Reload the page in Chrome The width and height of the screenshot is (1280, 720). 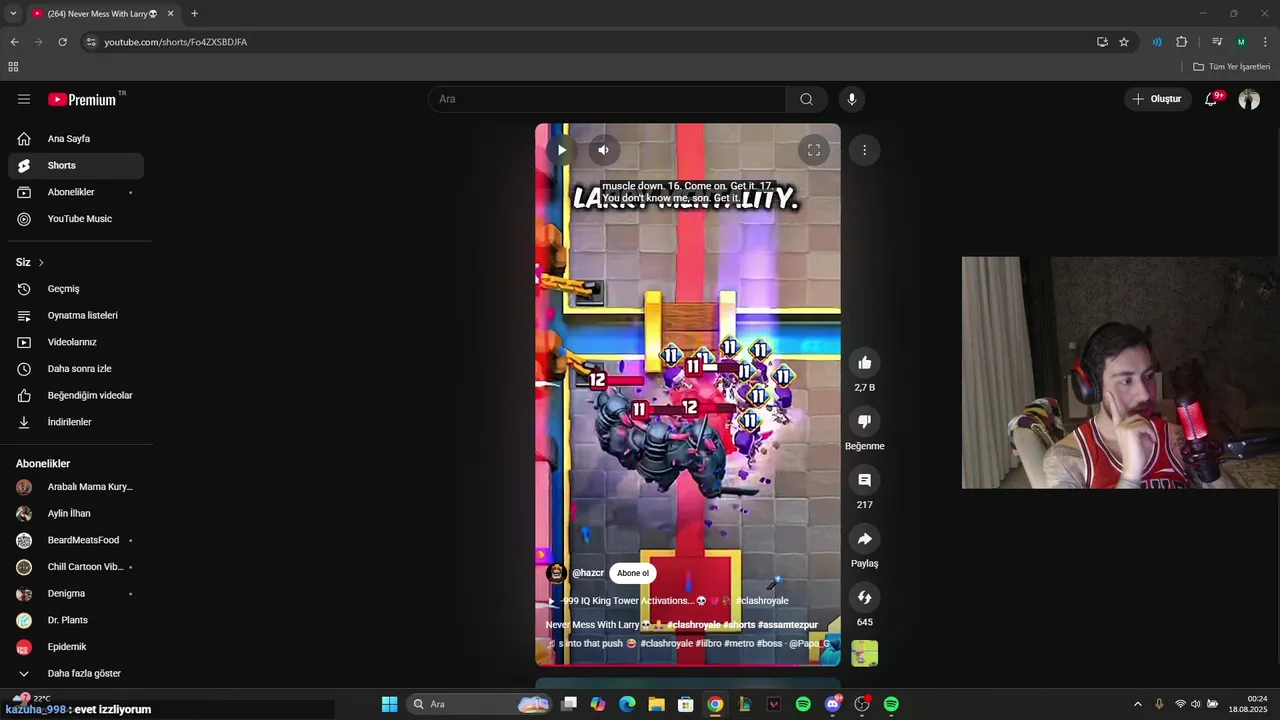(62, 42)
